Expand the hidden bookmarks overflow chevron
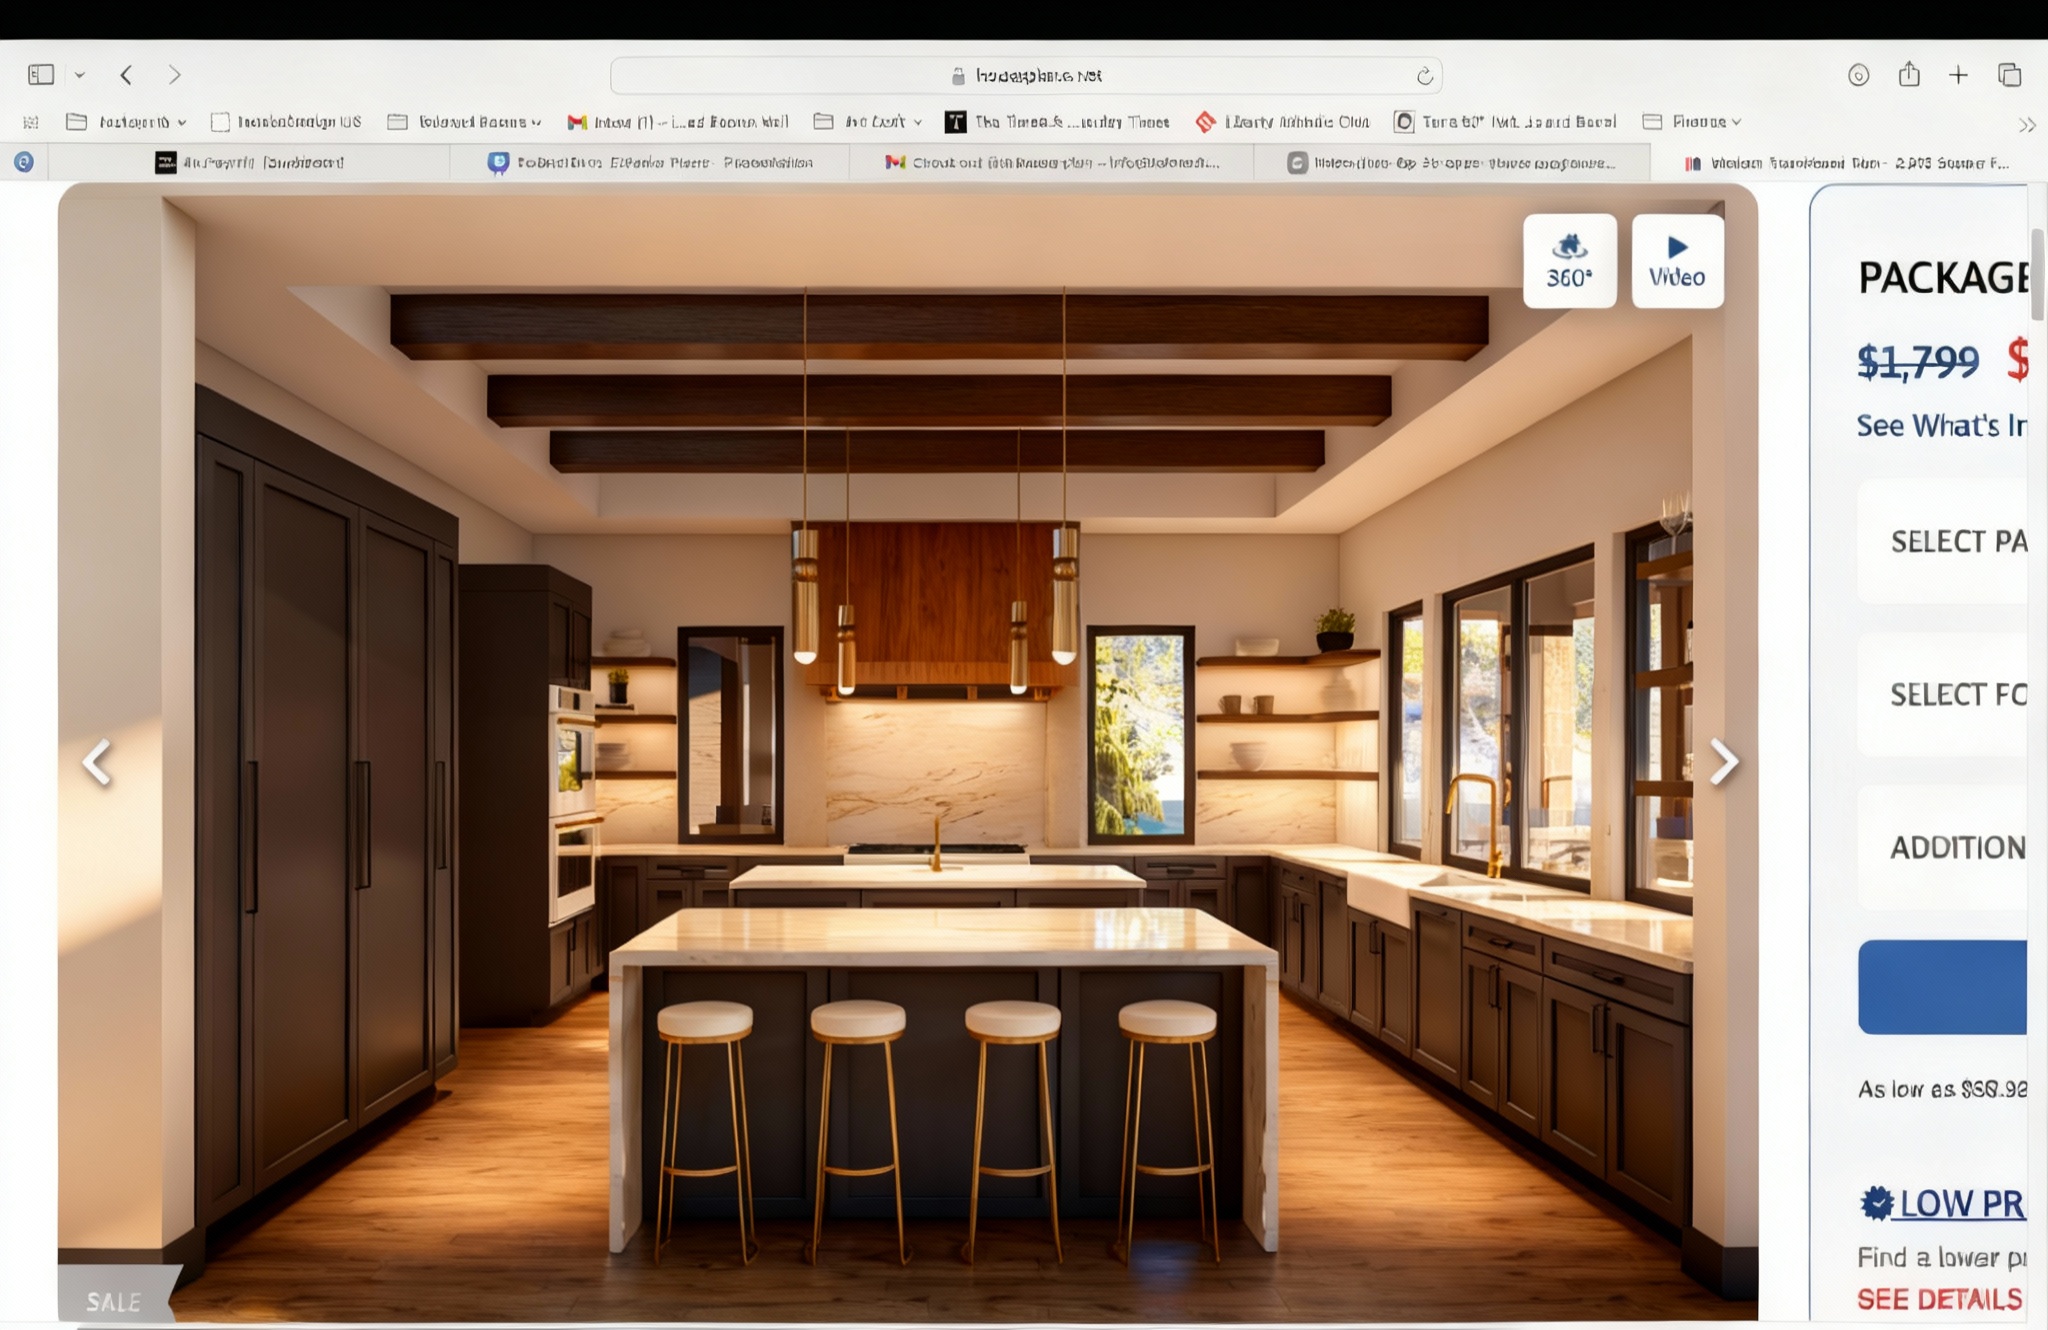2048x1330 pixels. point(2026,125)
